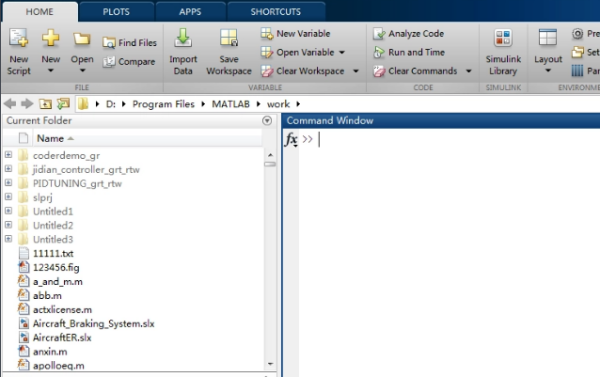This screenshot has height=377, width=600.
Task: Click Save Workspace
Action: [x=229, y=52]
